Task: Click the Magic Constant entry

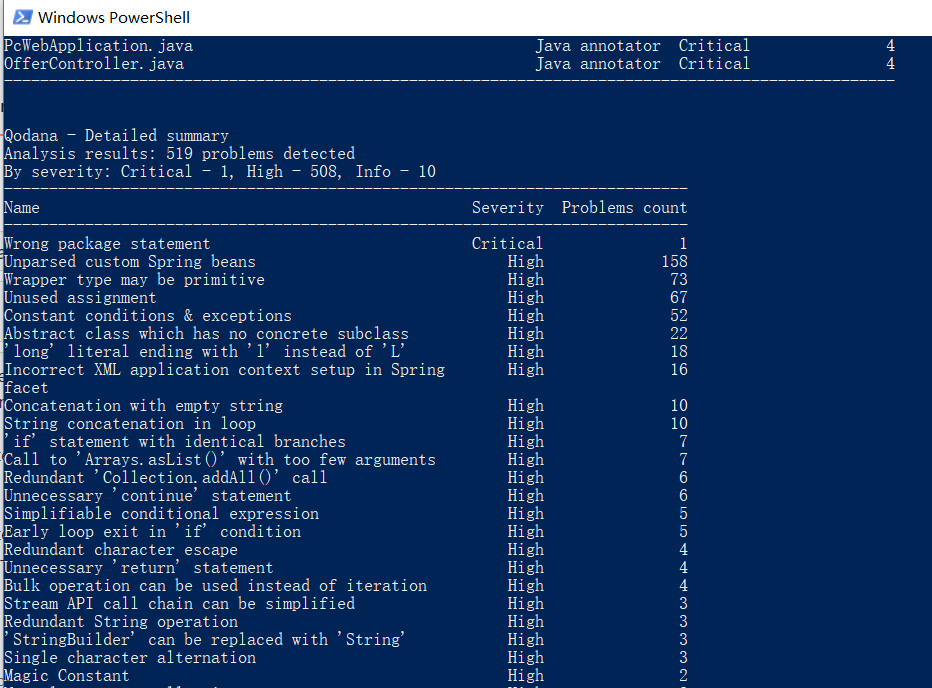Action: pyautogui.click(x=67, y=675)
